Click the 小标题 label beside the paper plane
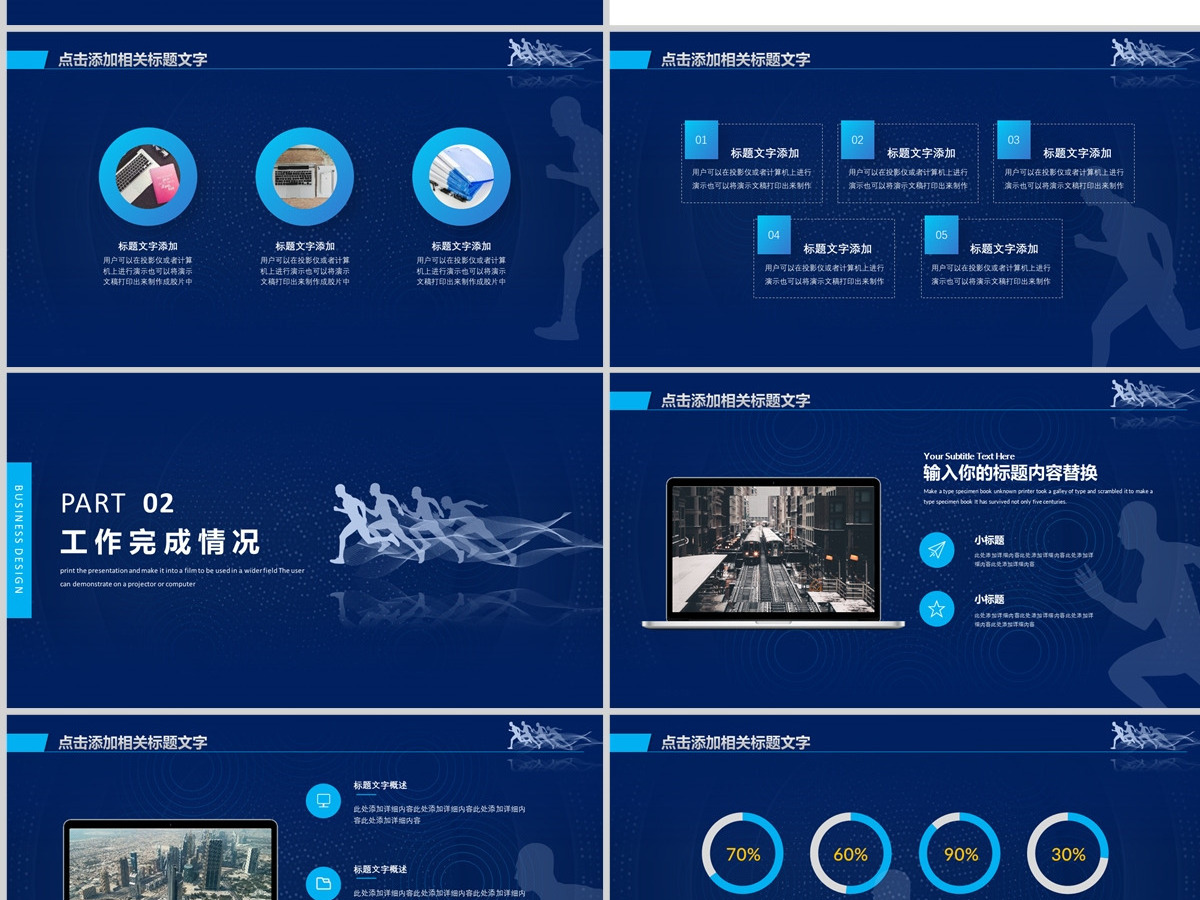Screen dimensions: 1200x900 989,540
